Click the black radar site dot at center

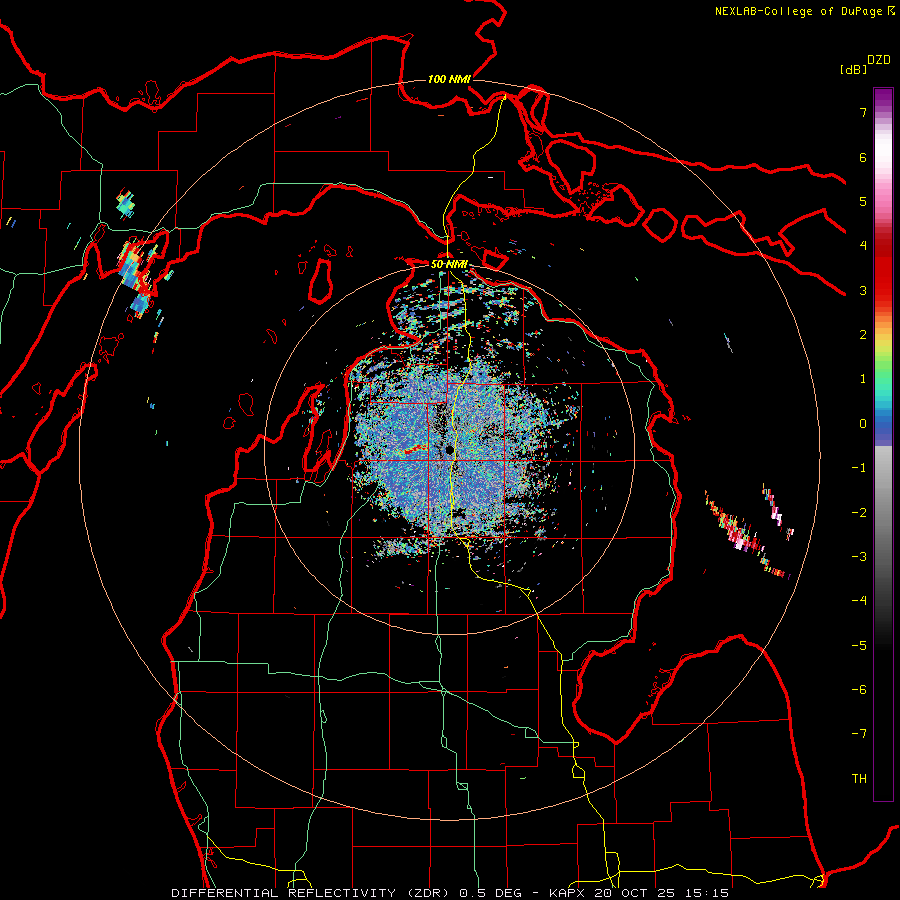coord(449,450)
